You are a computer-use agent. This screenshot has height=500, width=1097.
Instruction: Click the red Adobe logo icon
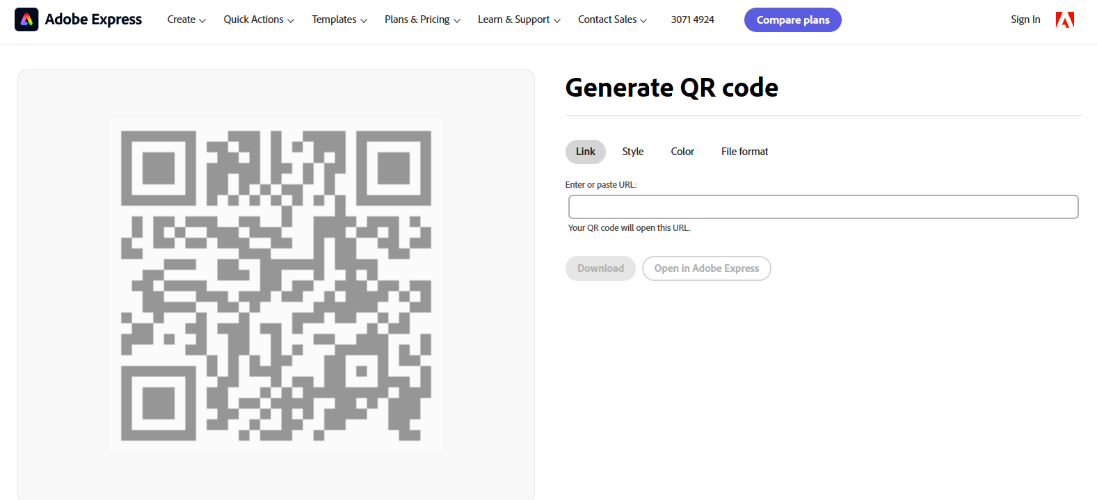pyautogui.click(x=1065, y=20)
